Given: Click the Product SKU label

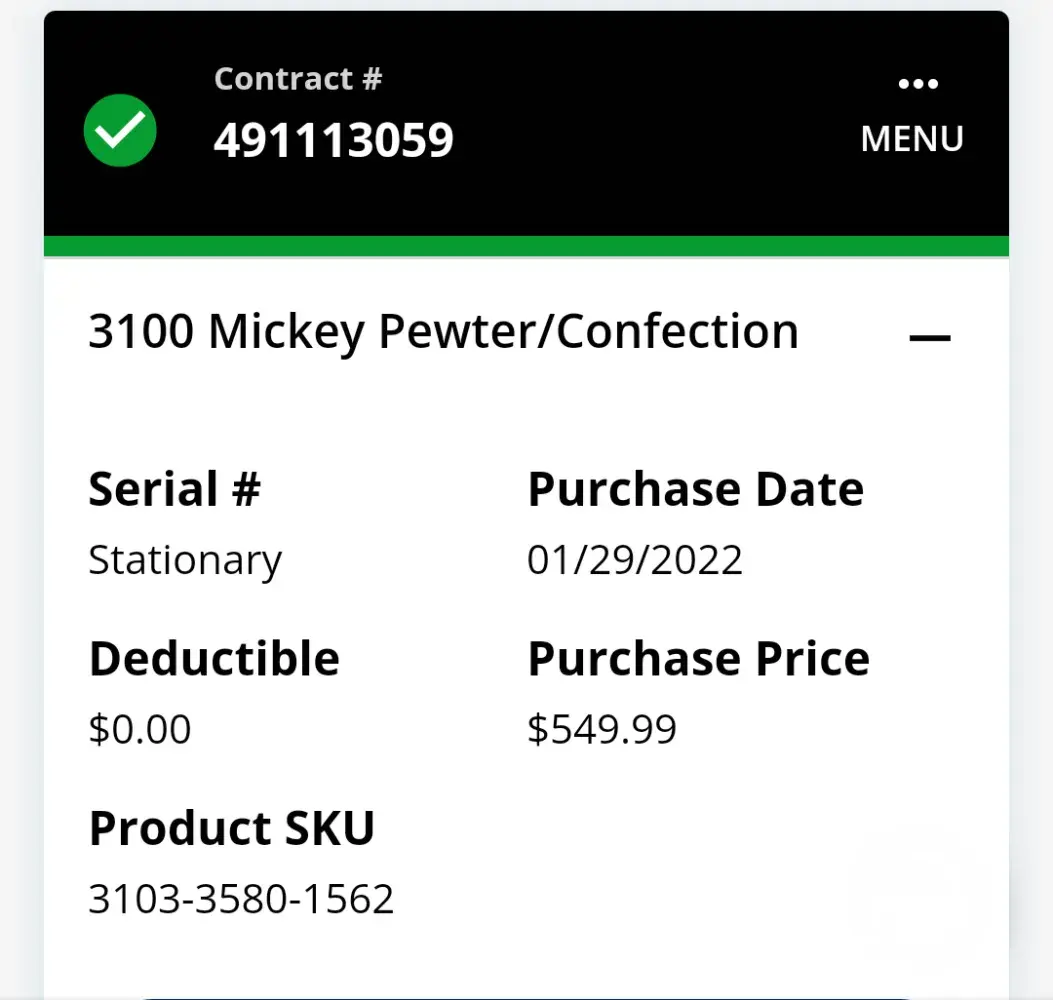Looking at the screenshot, I should point(231,829).
